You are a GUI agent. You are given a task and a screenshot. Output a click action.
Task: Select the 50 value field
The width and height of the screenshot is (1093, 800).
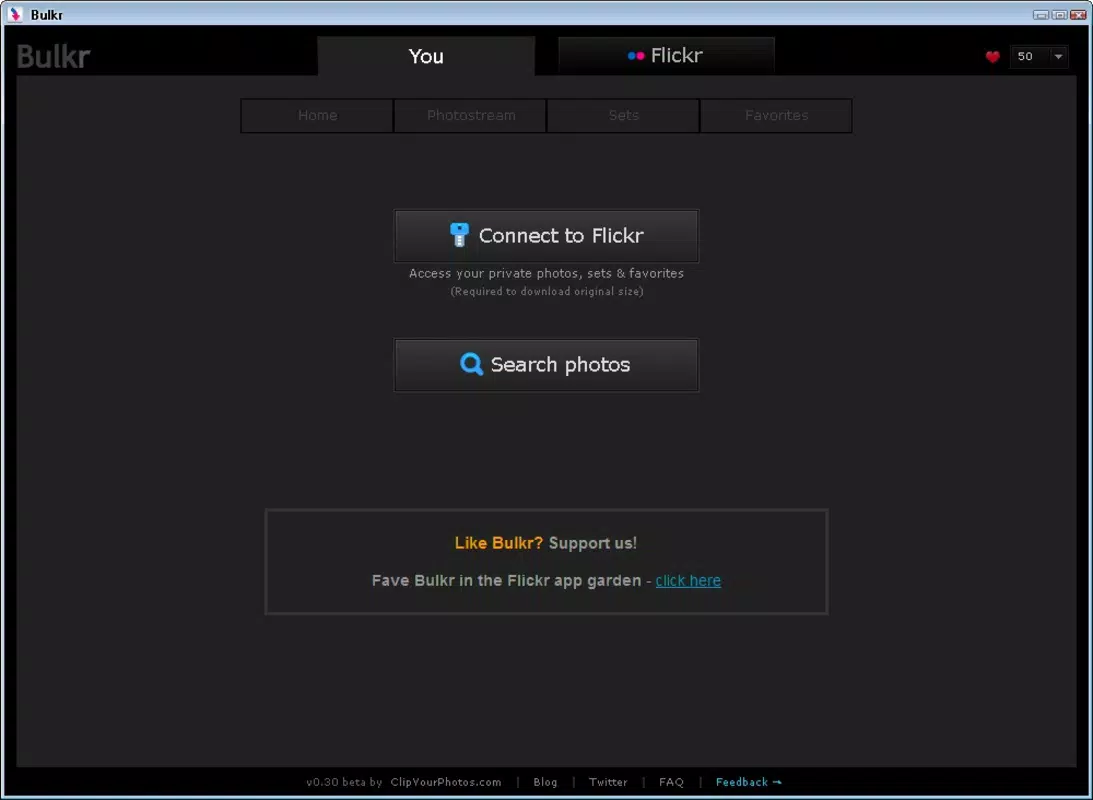pyautogui.click(x=1030, y=56)
